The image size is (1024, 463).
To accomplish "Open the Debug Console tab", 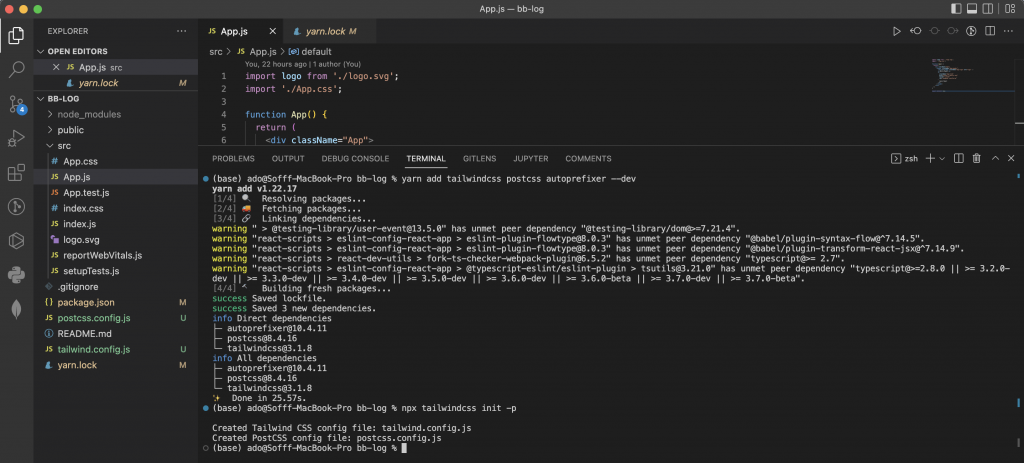I will (x=355, y=159).
